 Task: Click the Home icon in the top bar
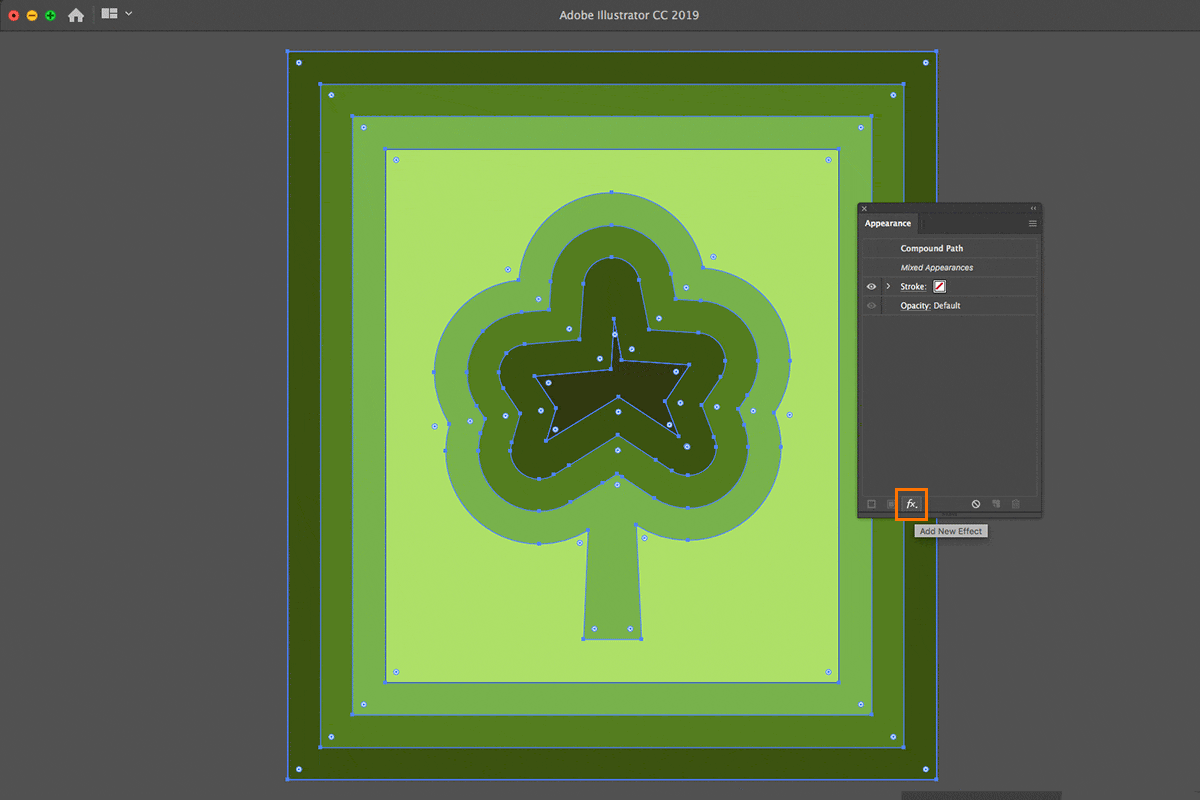(75, 15)
